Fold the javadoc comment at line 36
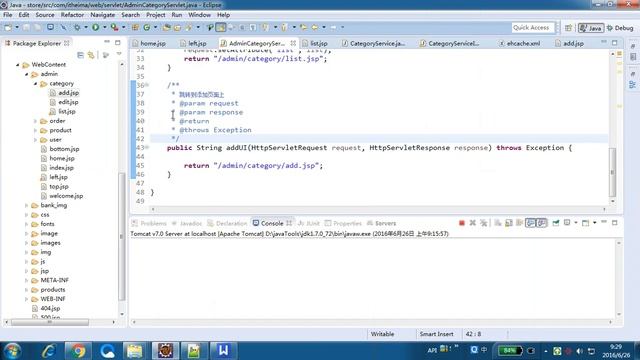The image size is (640, 360). coord(147,85)
